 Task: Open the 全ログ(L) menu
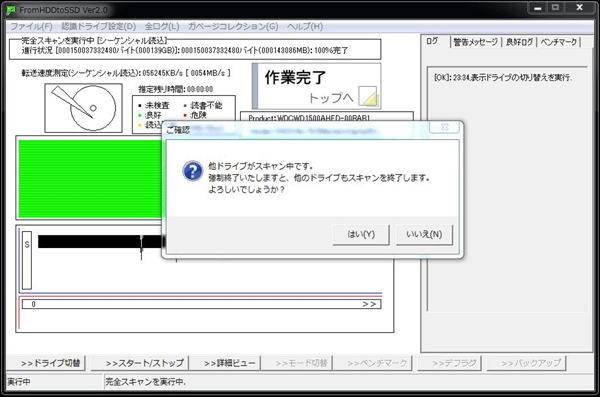(162, 26)
